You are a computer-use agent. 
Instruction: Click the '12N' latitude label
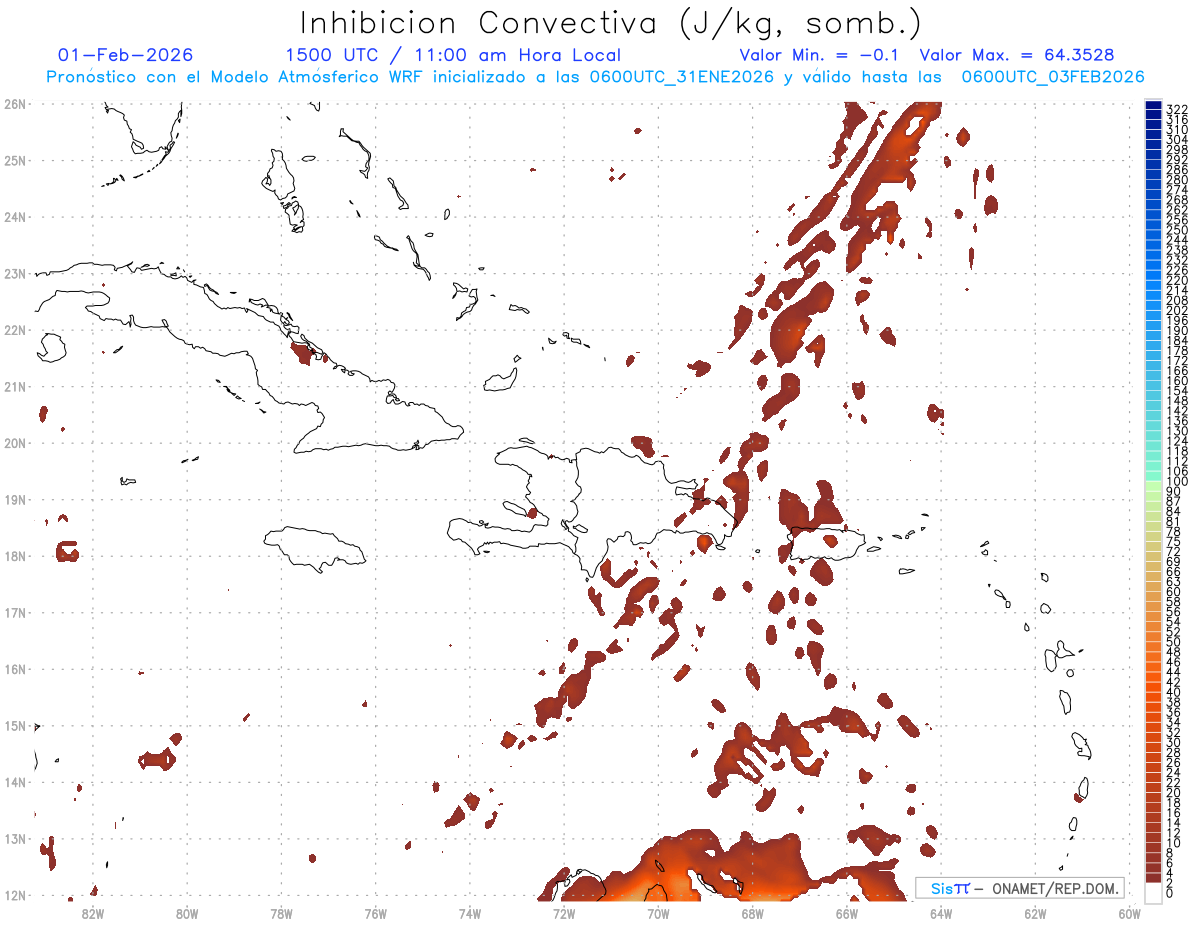pyautogui.click(x=15, y=895)
